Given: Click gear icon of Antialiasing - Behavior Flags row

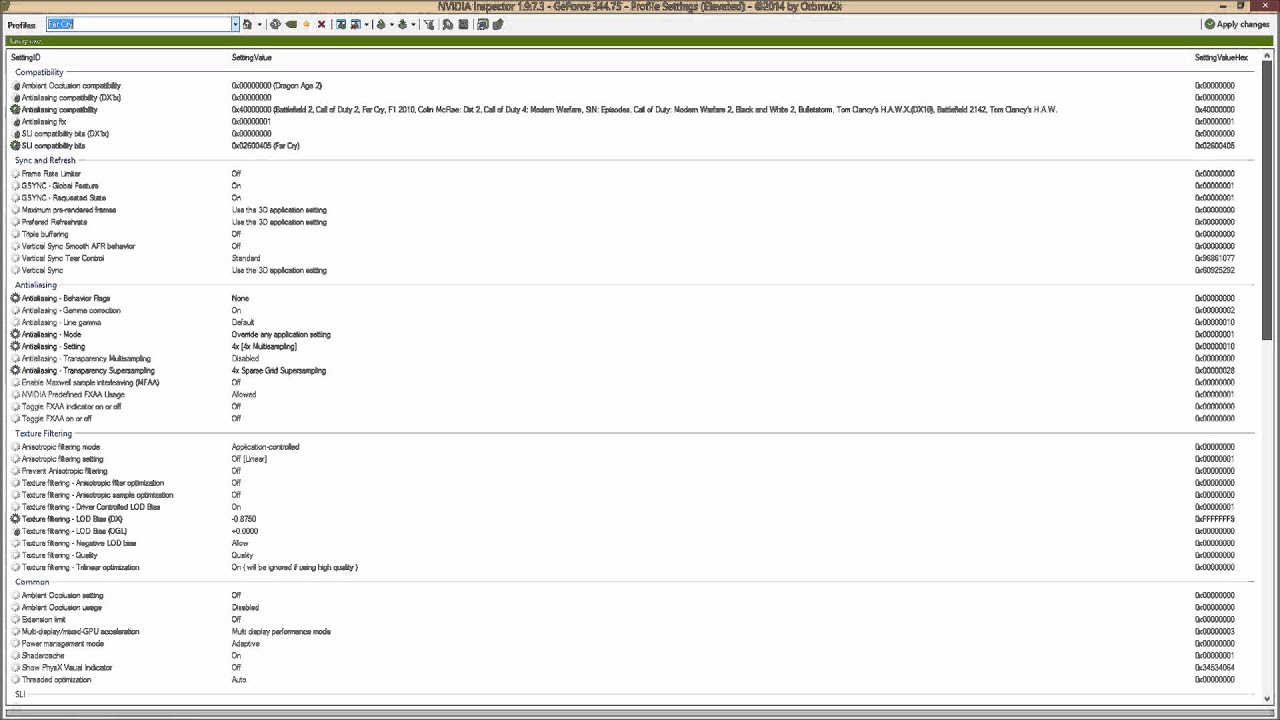Looking at the screenshot, I should pos(15,298).
